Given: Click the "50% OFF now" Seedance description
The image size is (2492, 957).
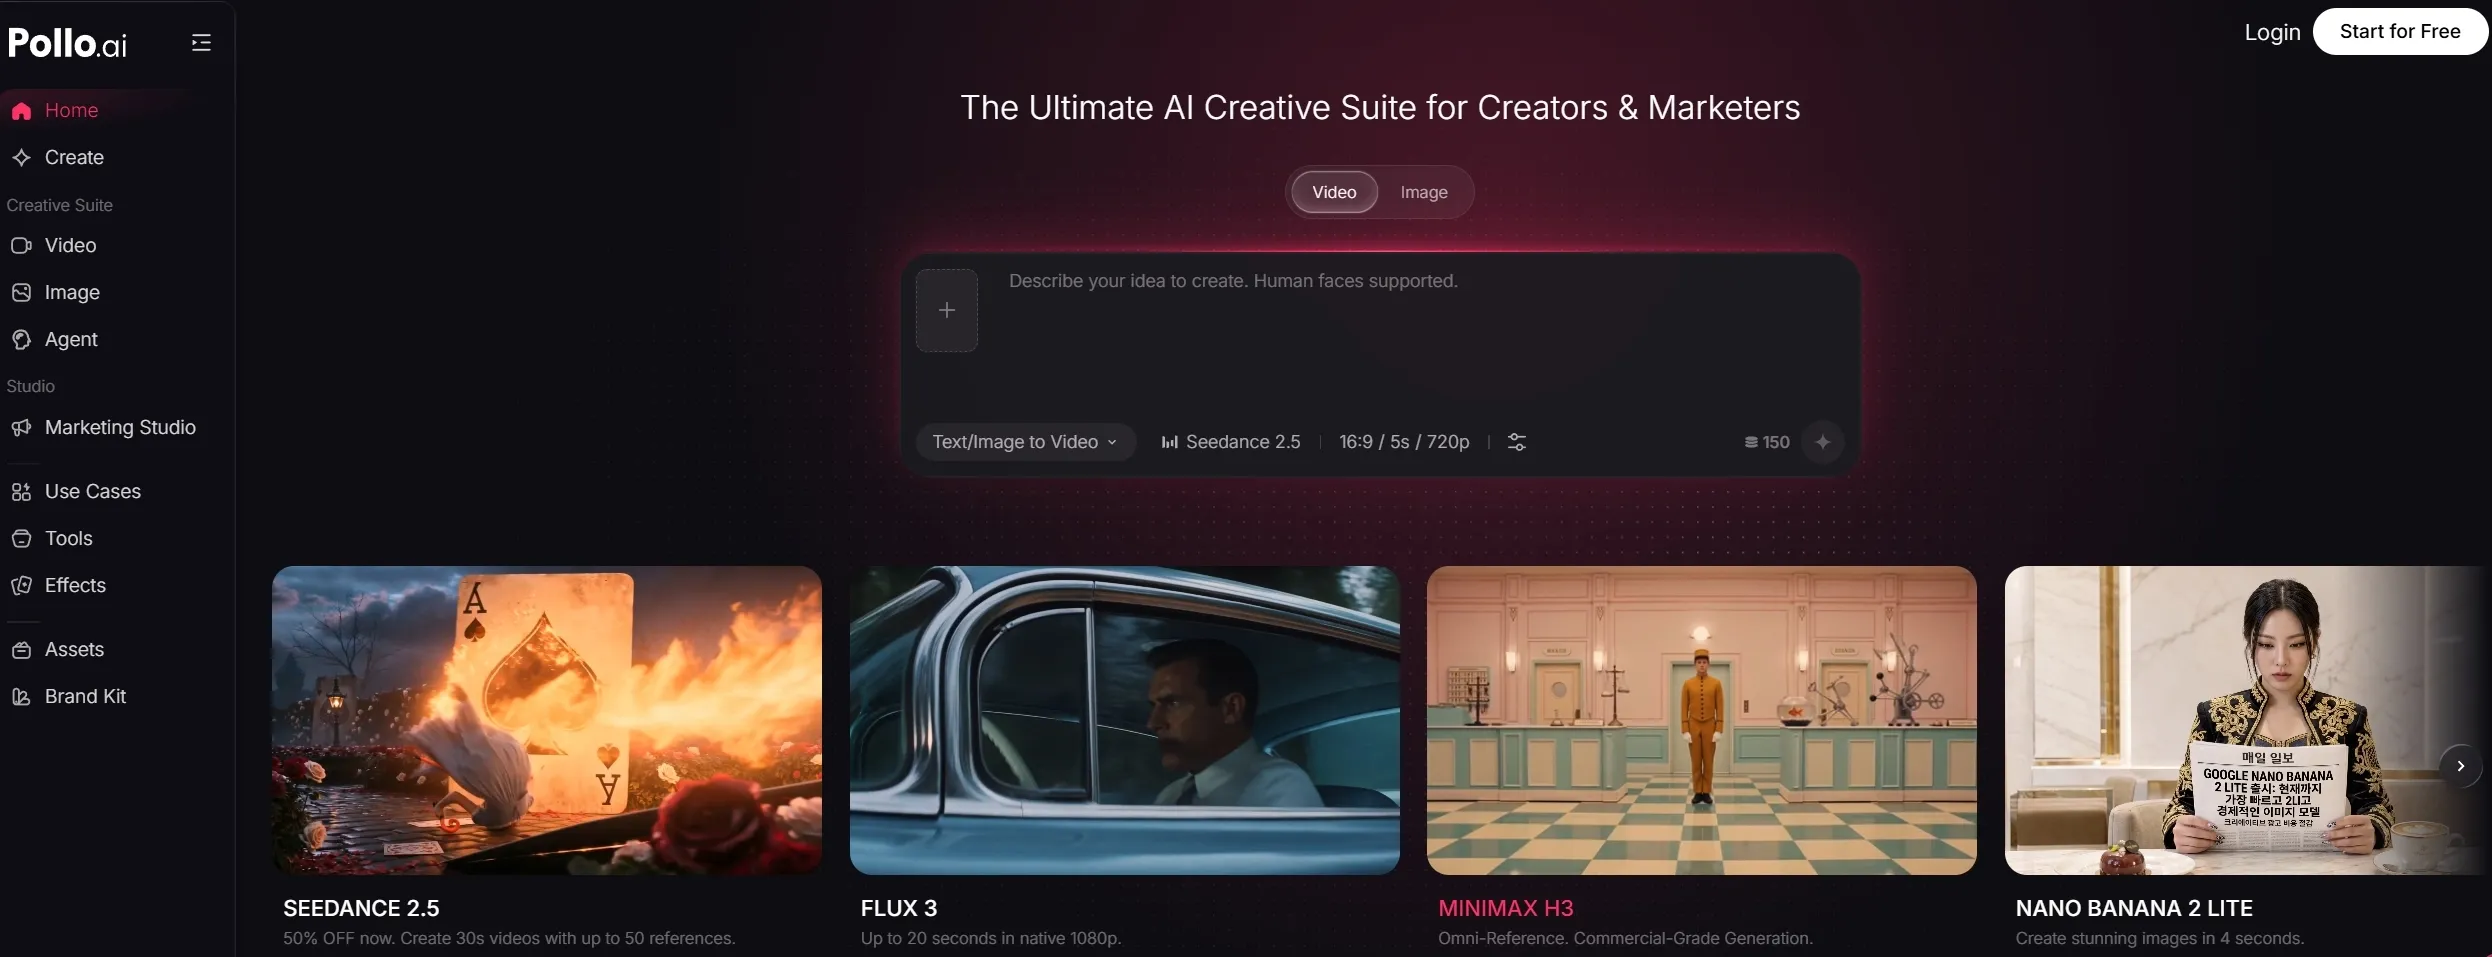Looking at the screenshot, I should (509, 938).
